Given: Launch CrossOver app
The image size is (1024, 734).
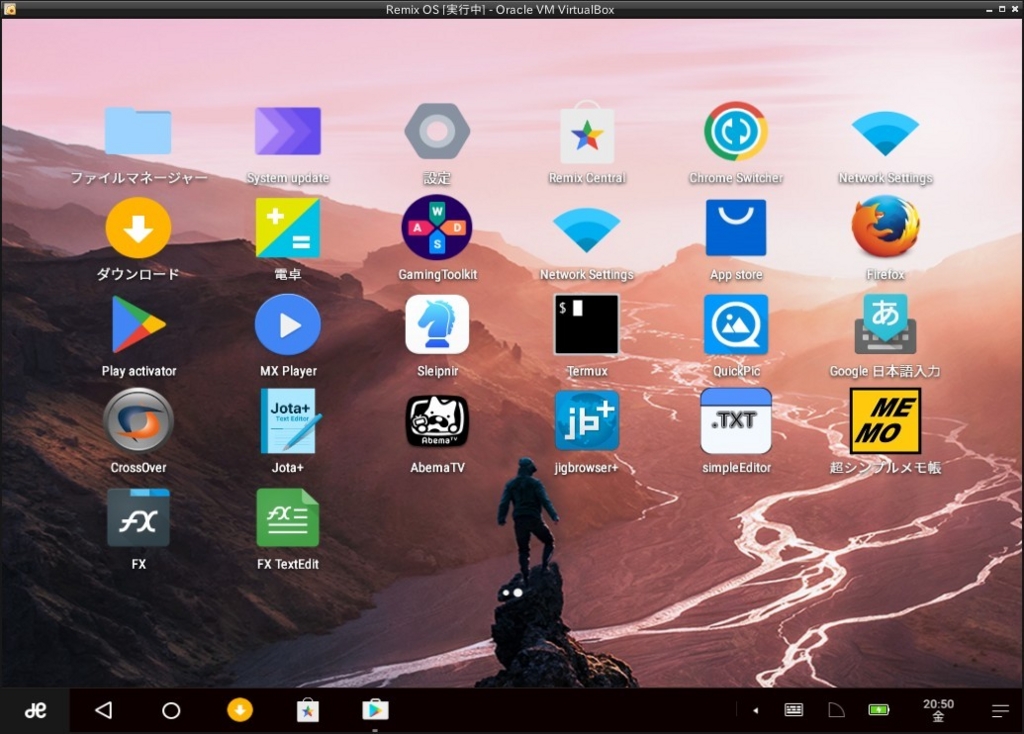Looking at the screenshot, I should coord(138,421).
